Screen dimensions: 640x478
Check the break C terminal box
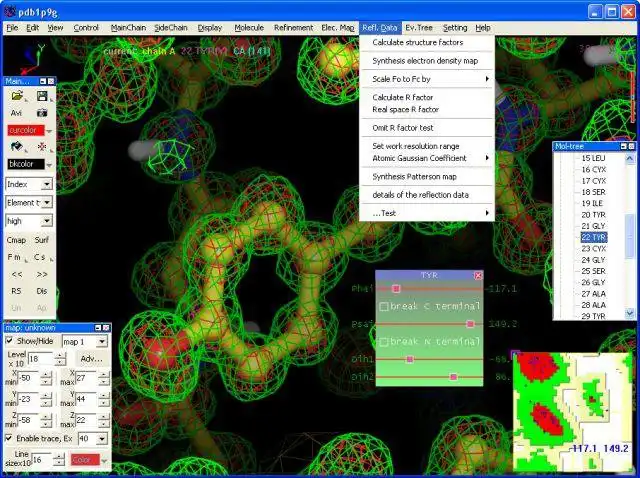(384, 306)
